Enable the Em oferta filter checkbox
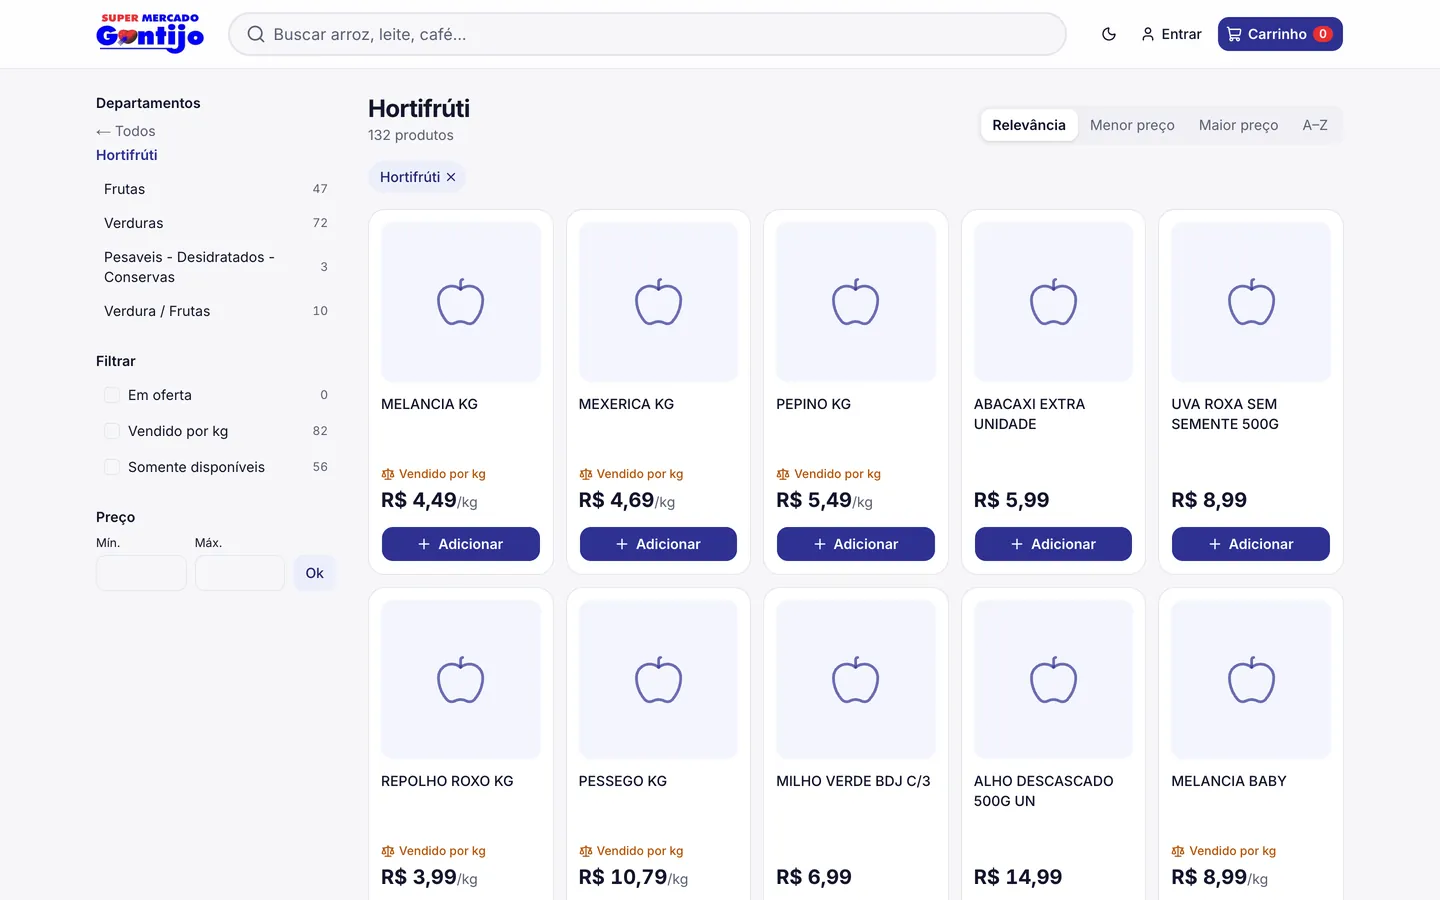Screen dimensions: 1440x900 112,395
